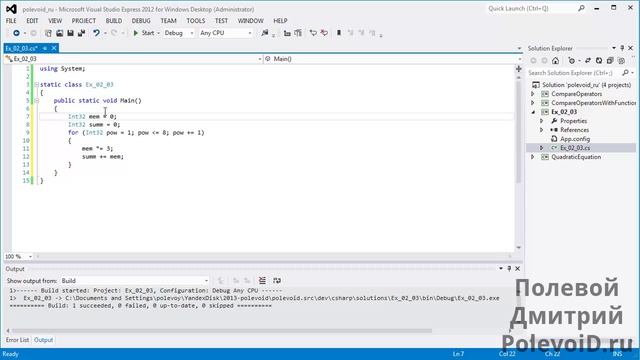Open the BUILD menu

point(114,21)
